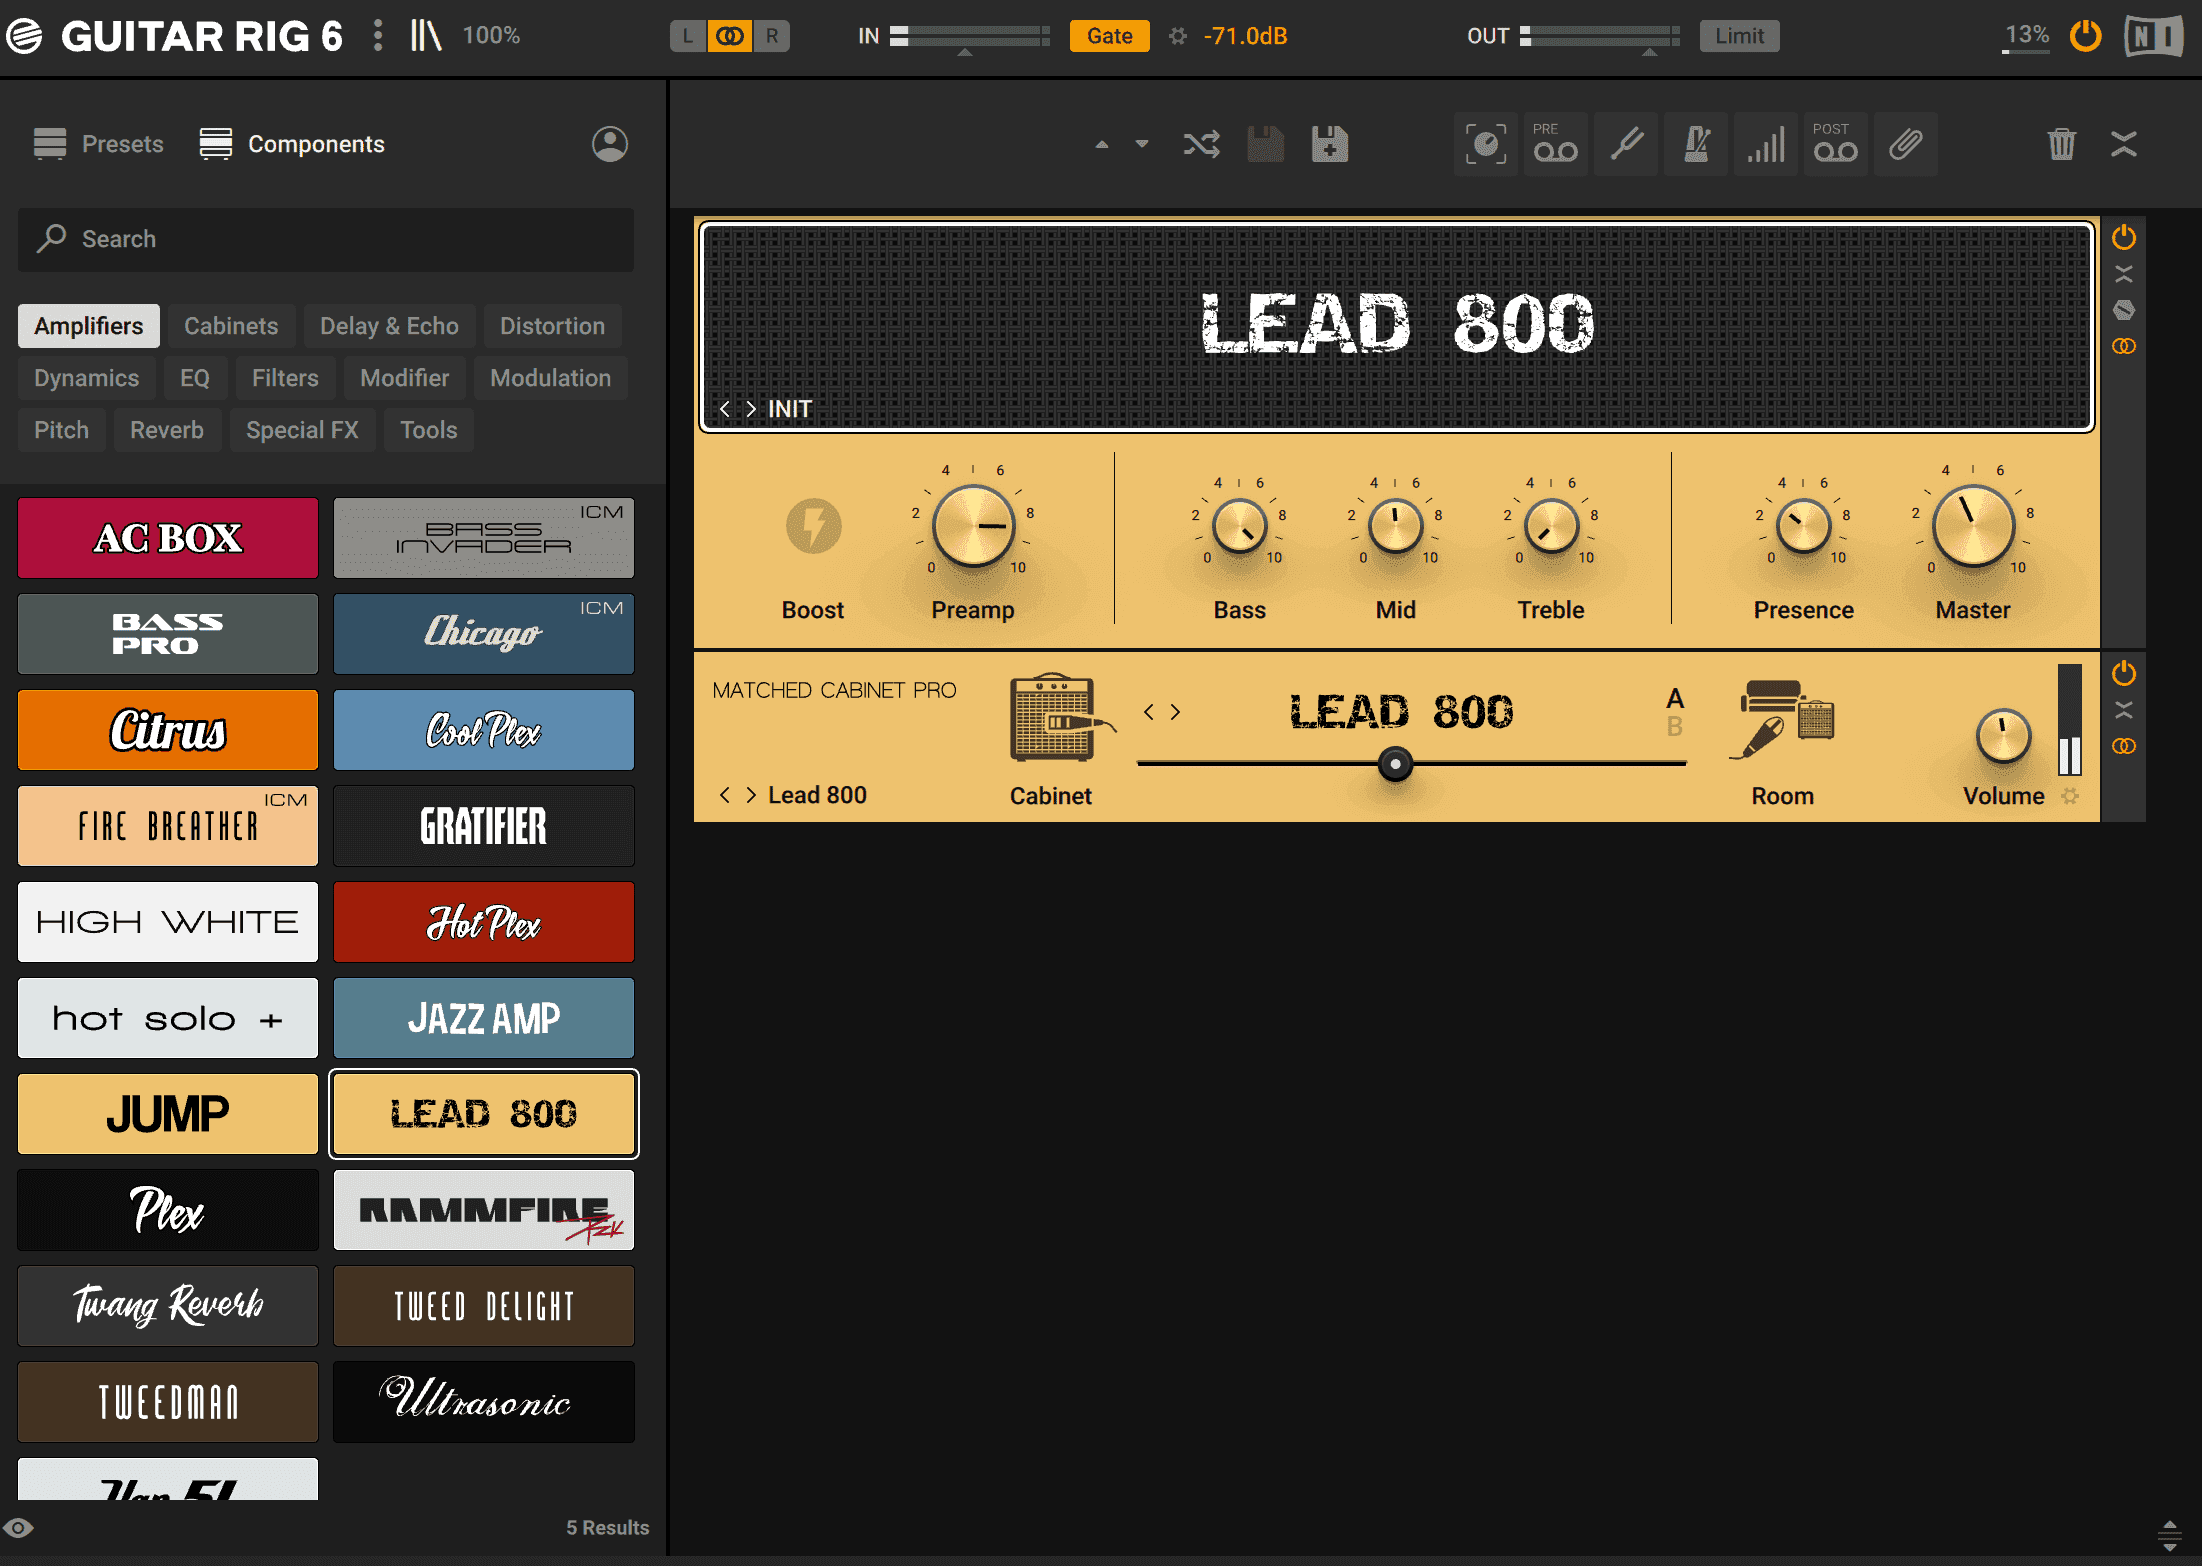Load the AC Box amplifier

168,538
